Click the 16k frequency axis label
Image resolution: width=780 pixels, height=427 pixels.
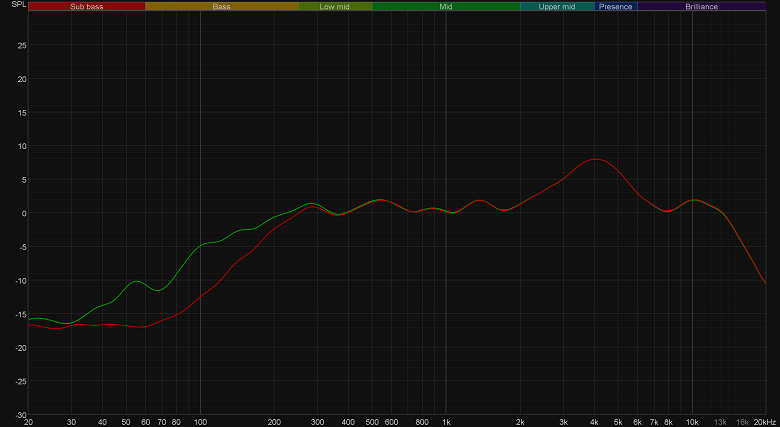point(742,423)
